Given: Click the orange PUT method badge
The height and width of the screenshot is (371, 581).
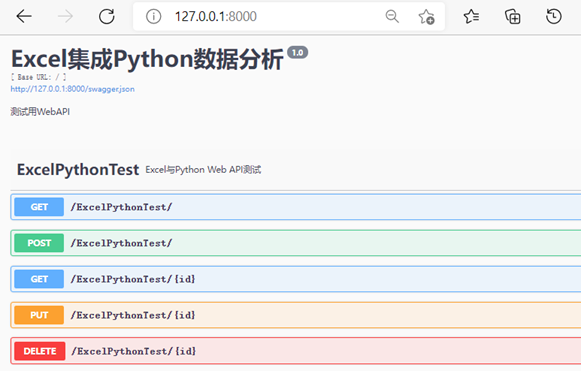Looking at the screenshot, I should point(39,315).
